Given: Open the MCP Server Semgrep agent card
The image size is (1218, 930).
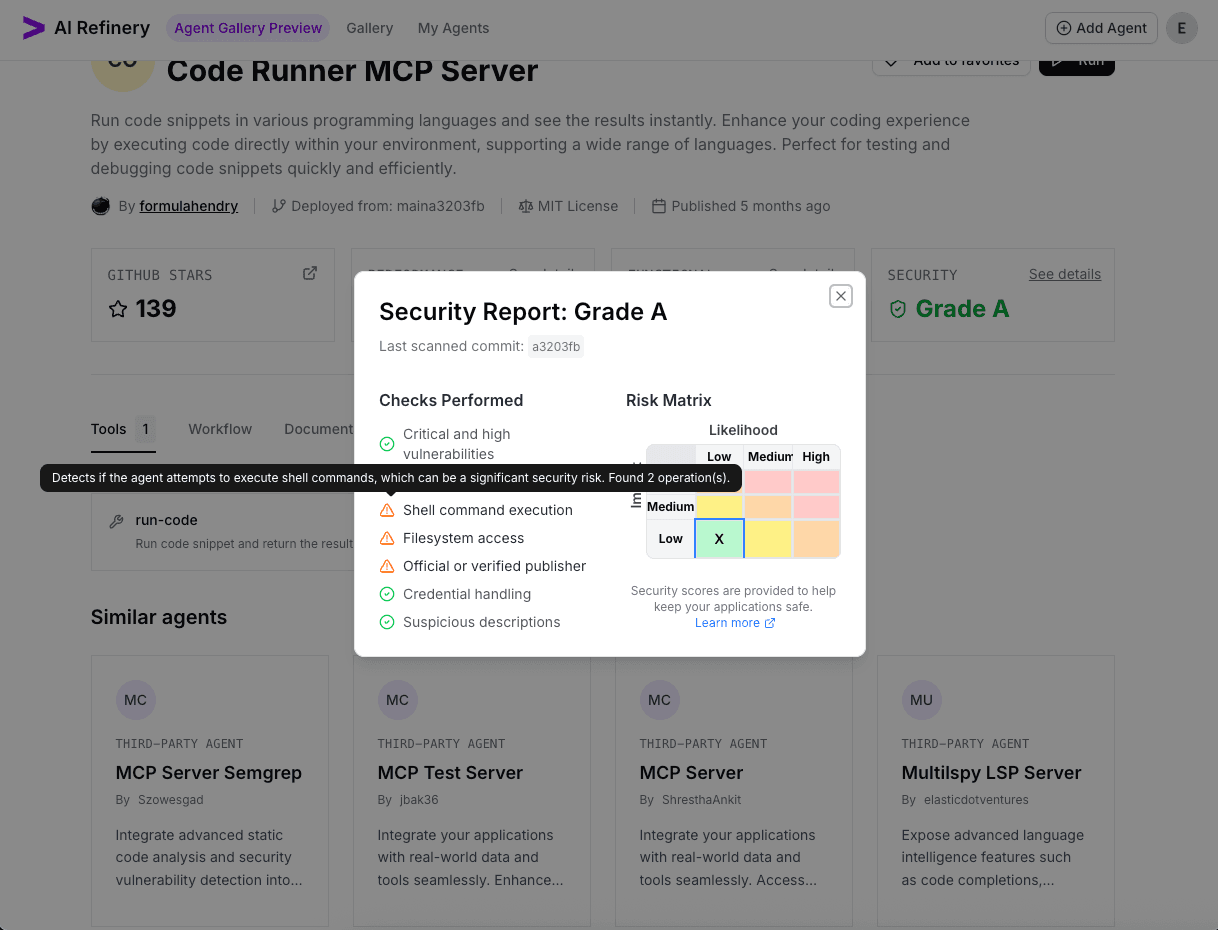Looking at the screenshot, I should coord(209,772).
